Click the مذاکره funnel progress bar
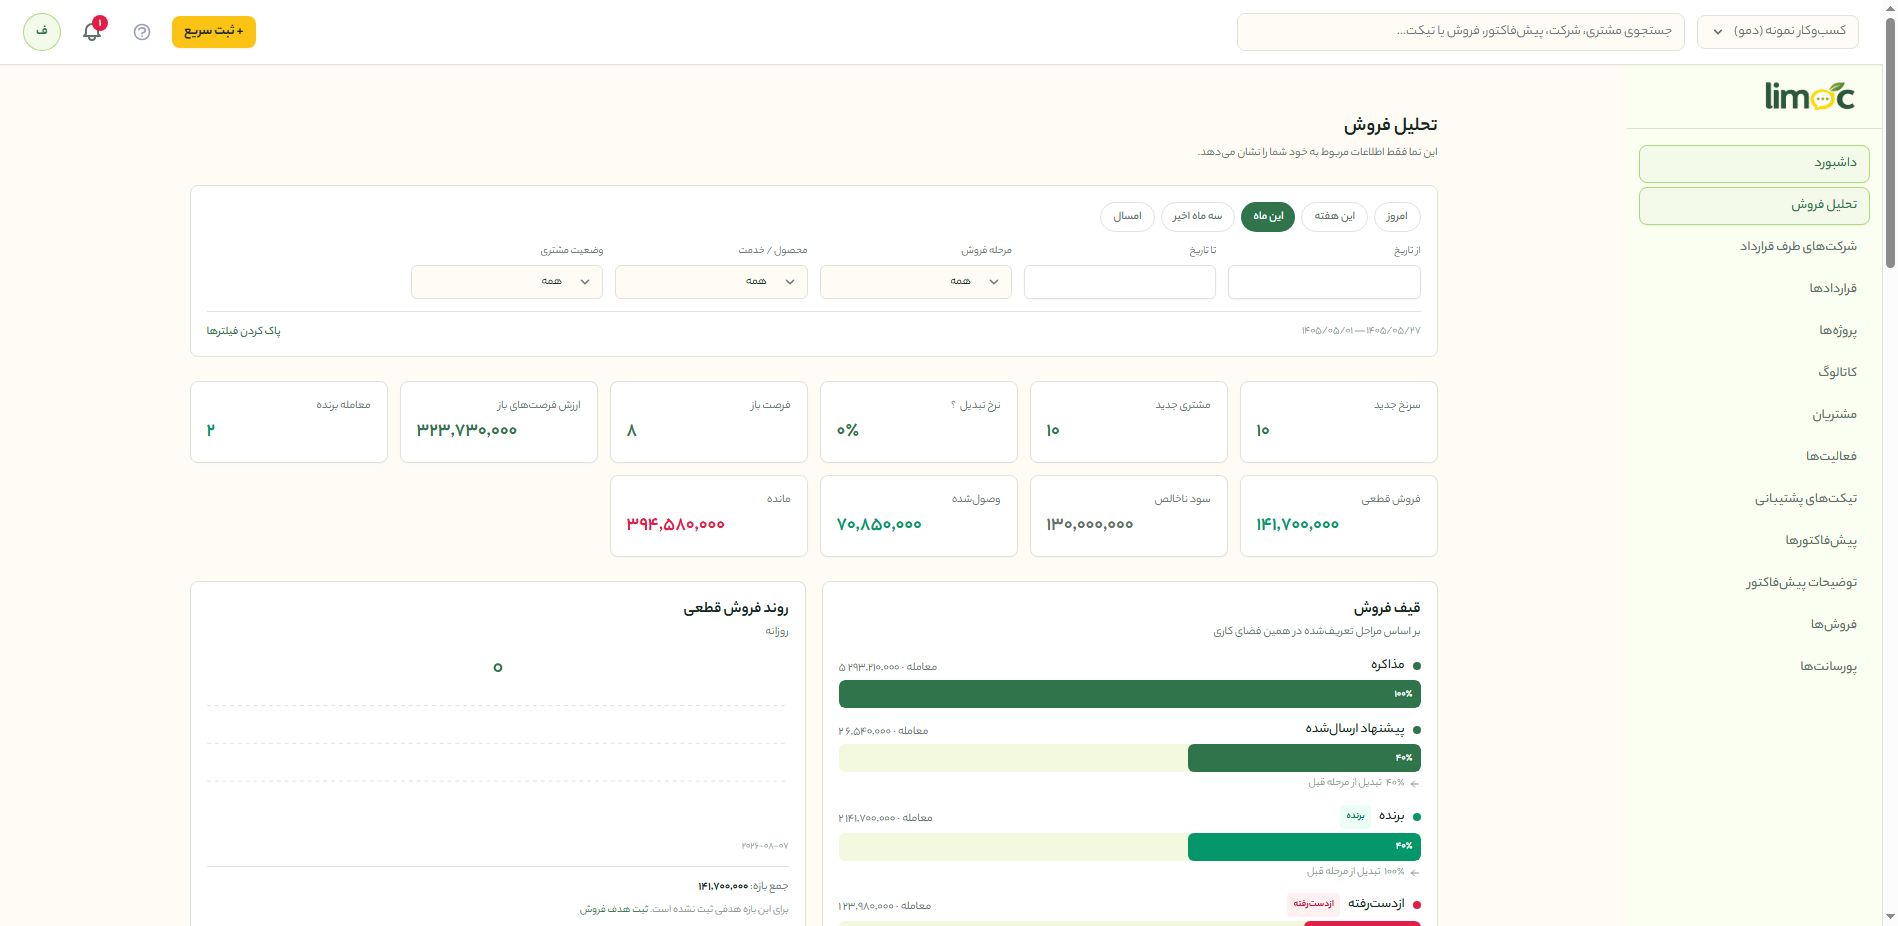The width and height of the screenshot is (1898, 926). pos(1129,694)
